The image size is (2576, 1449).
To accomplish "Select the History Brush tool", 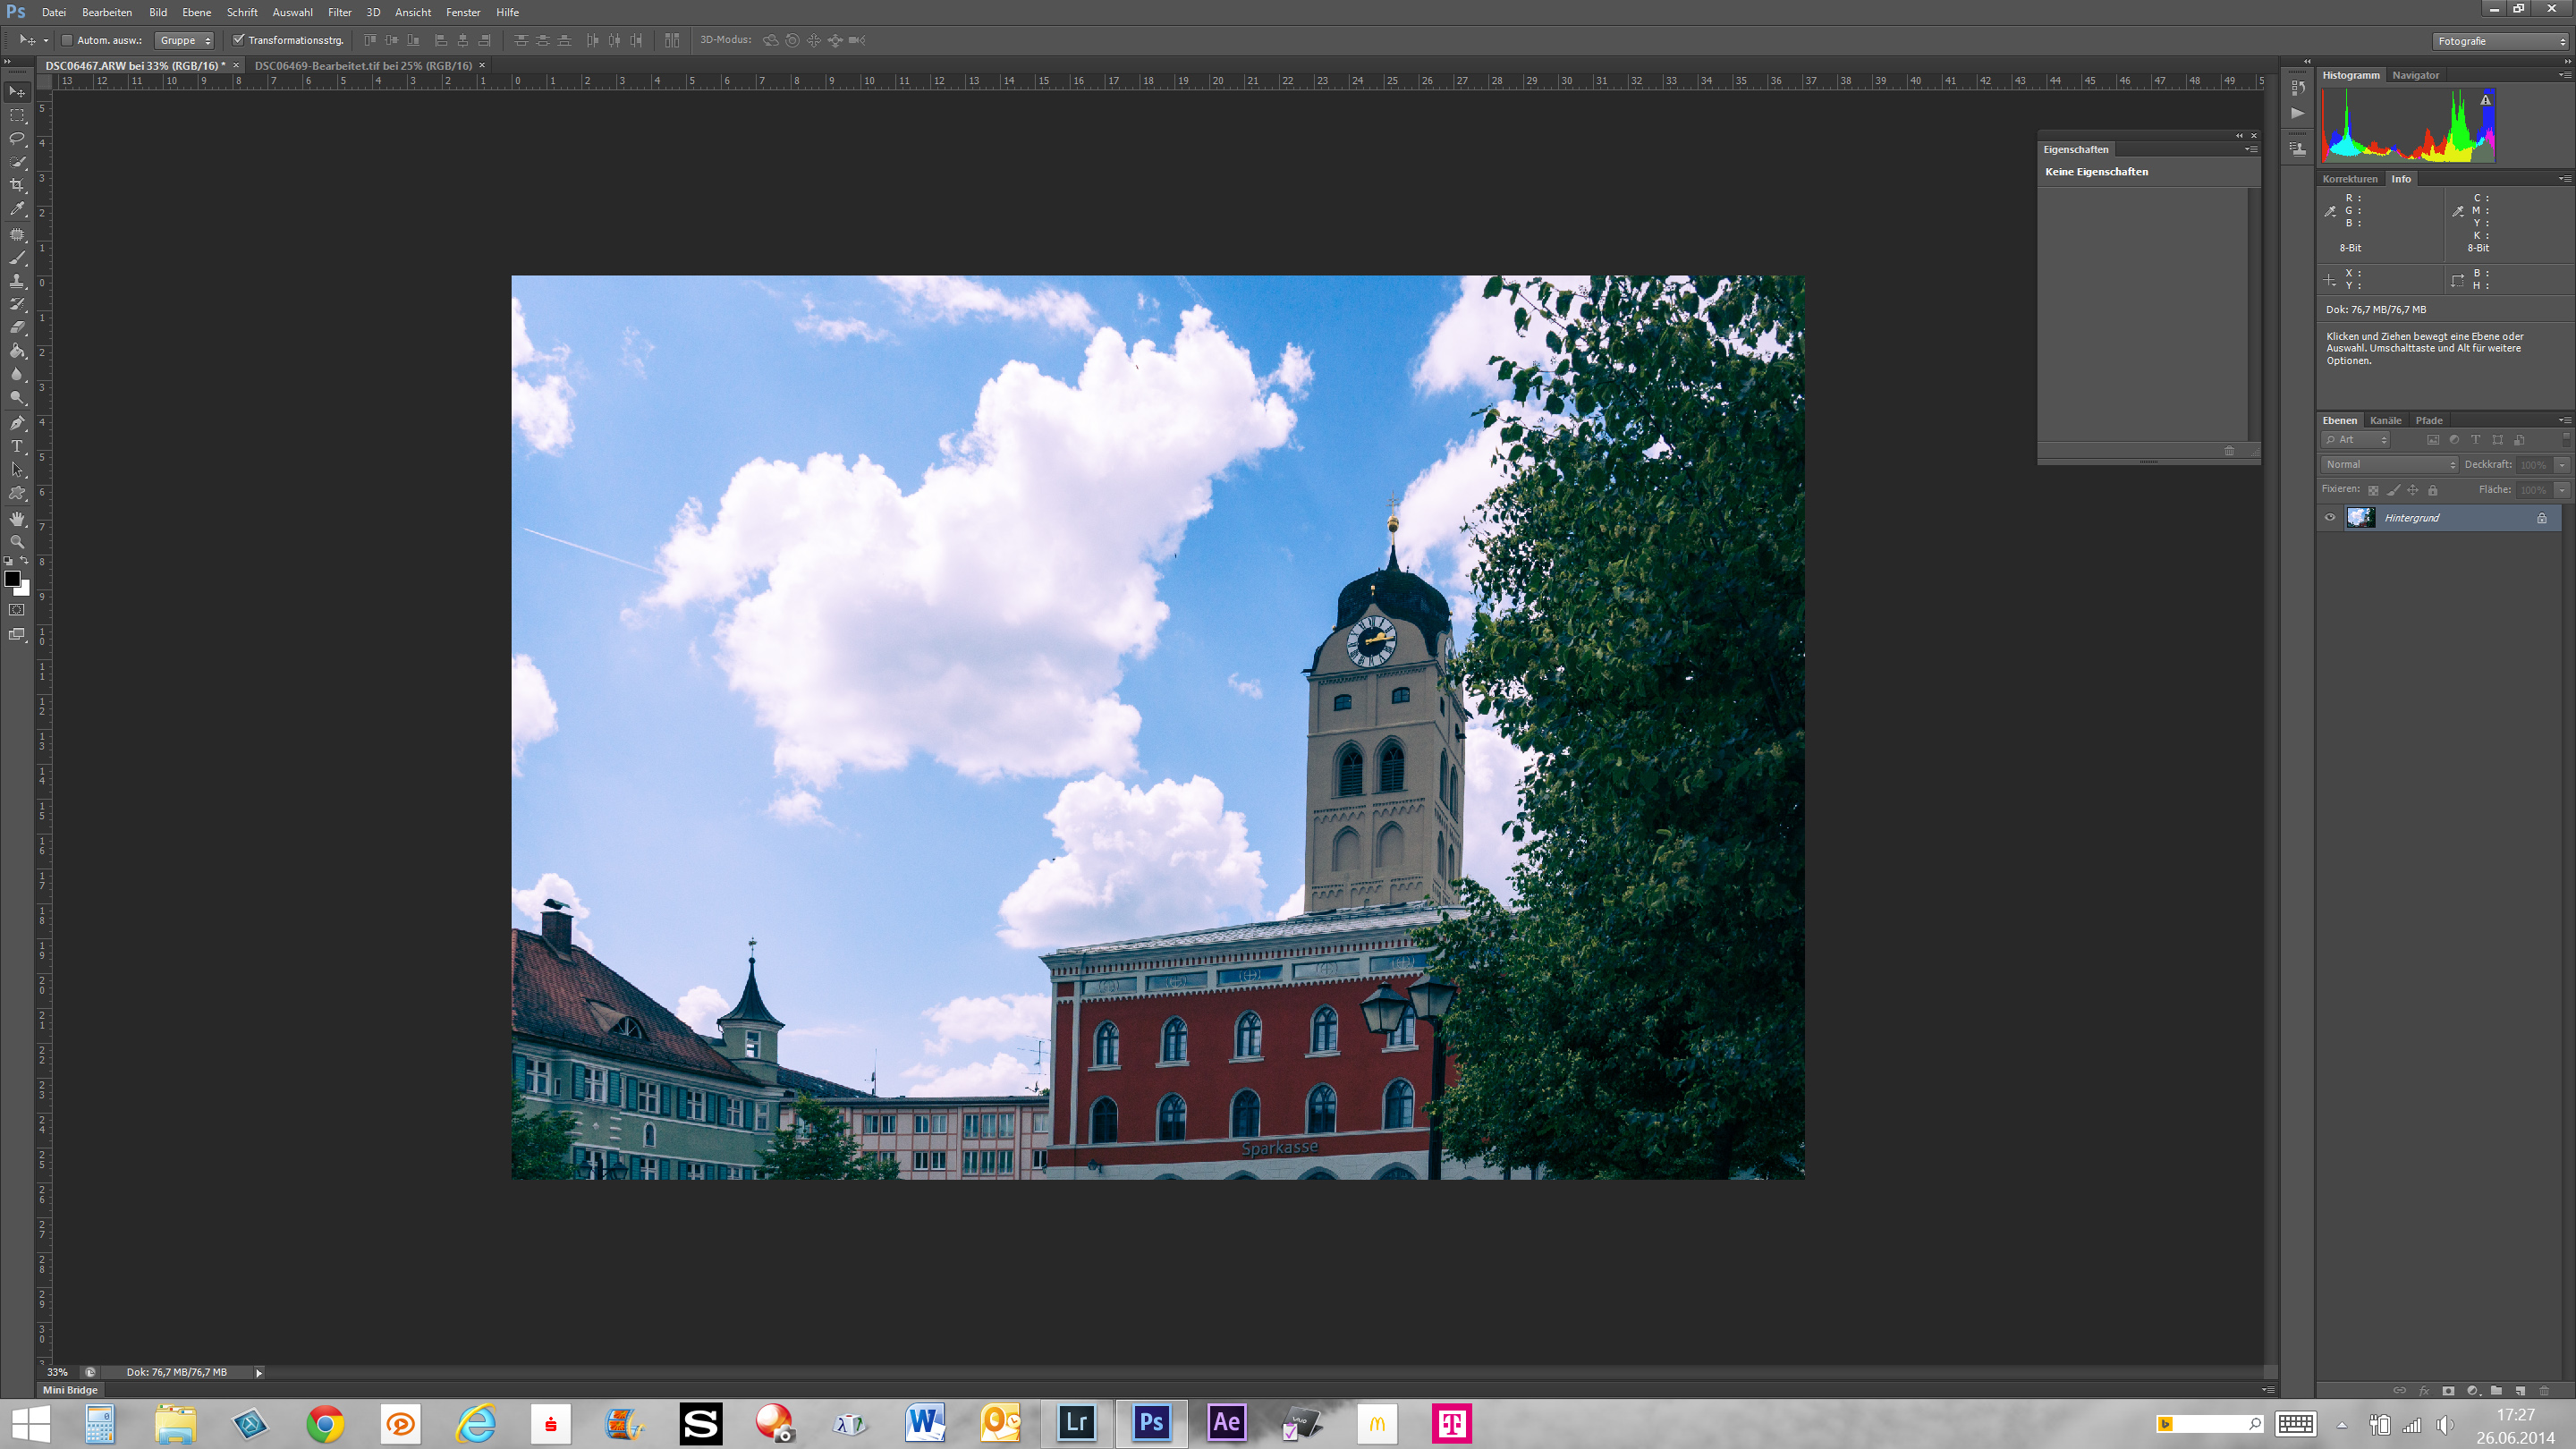I will pos(17,305).
